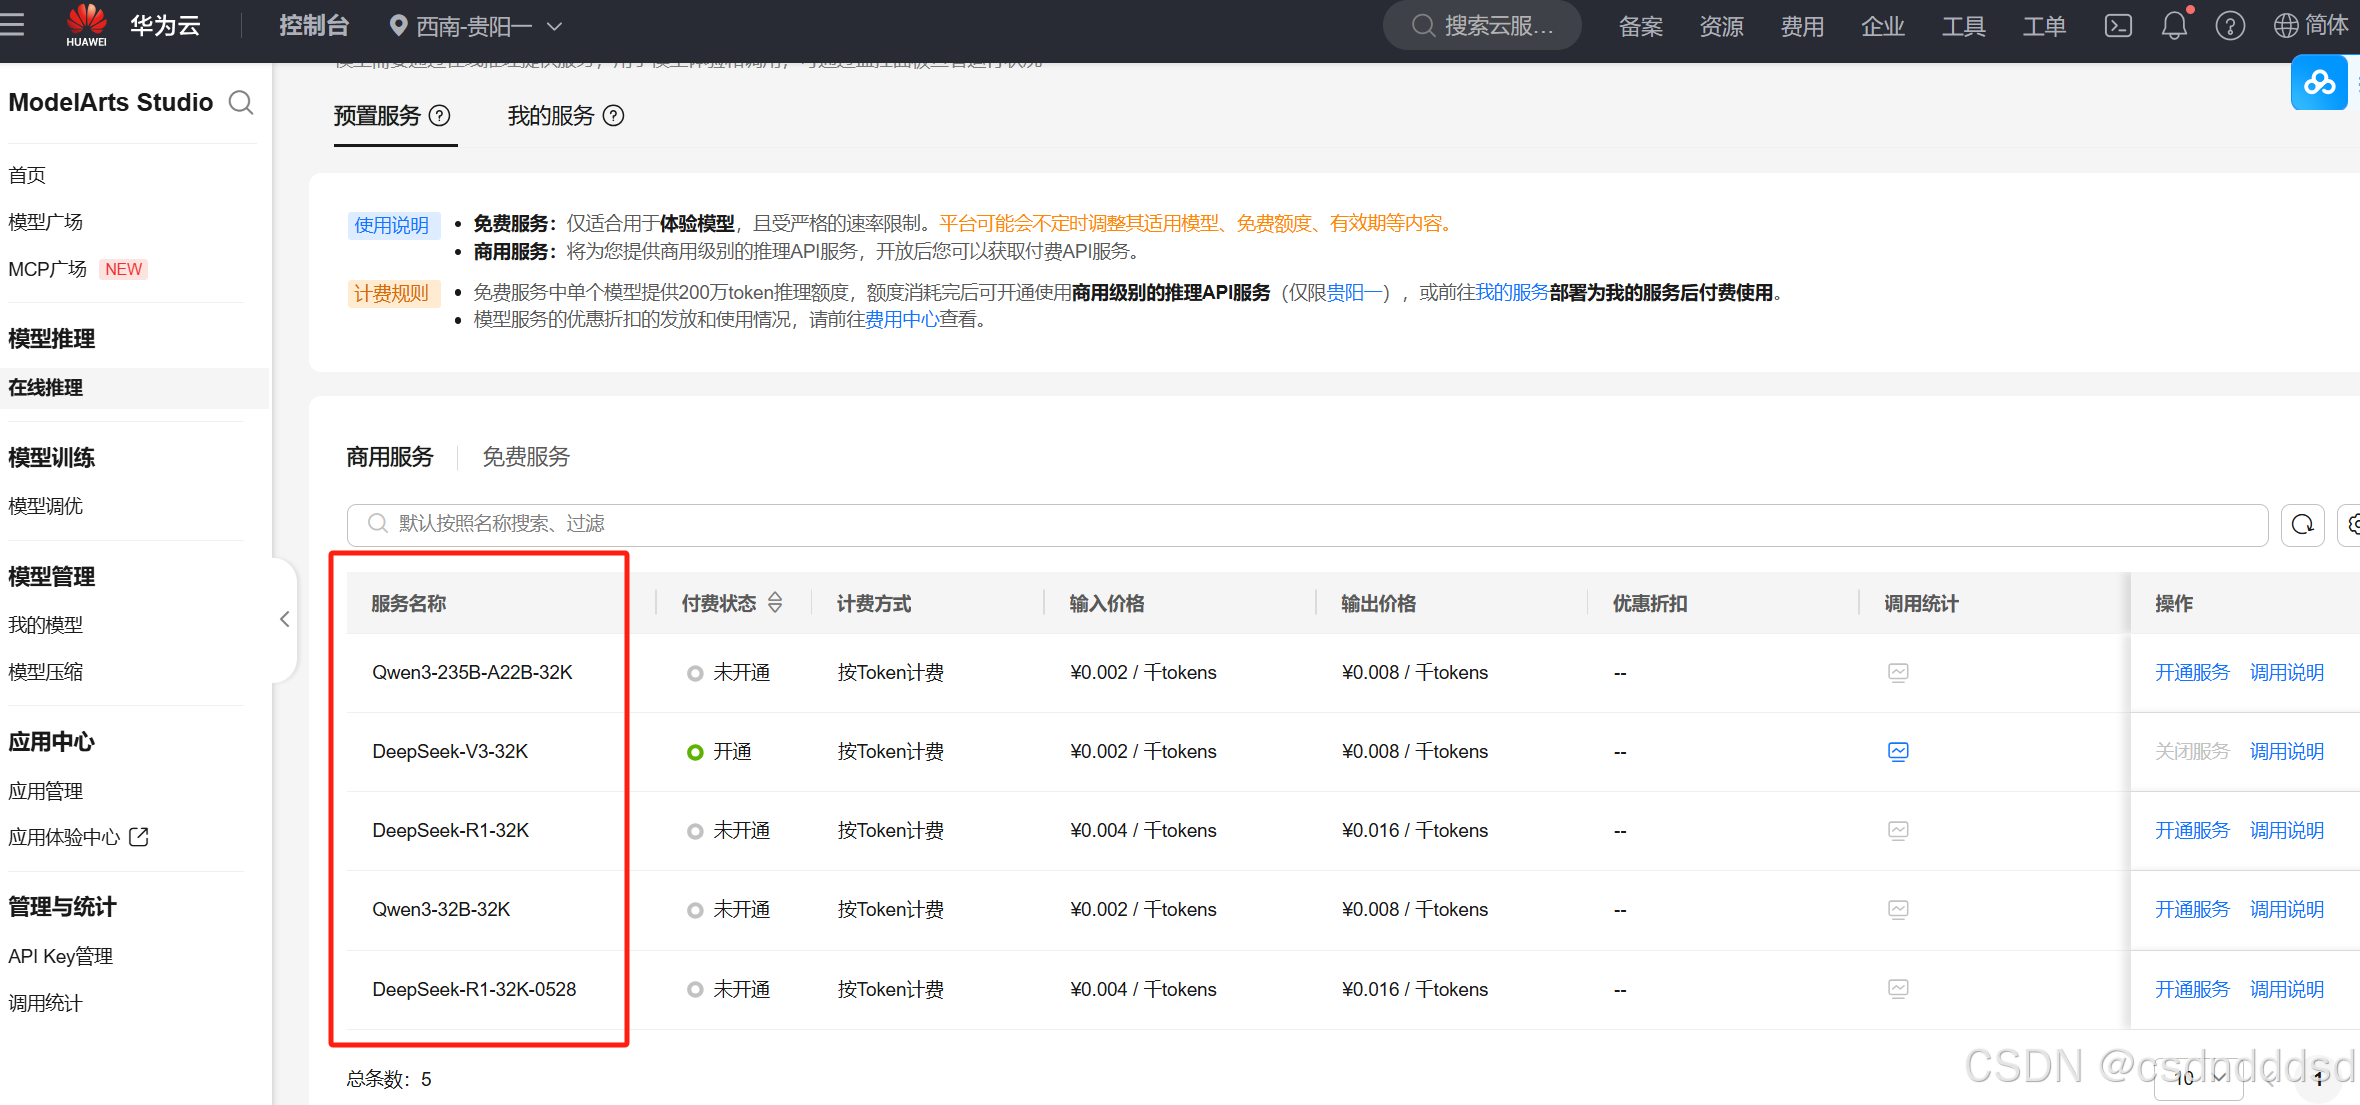Click the 默认按照名称搜索 filter field
The image size is (2360, 1105).
(x=1307, y=525)
